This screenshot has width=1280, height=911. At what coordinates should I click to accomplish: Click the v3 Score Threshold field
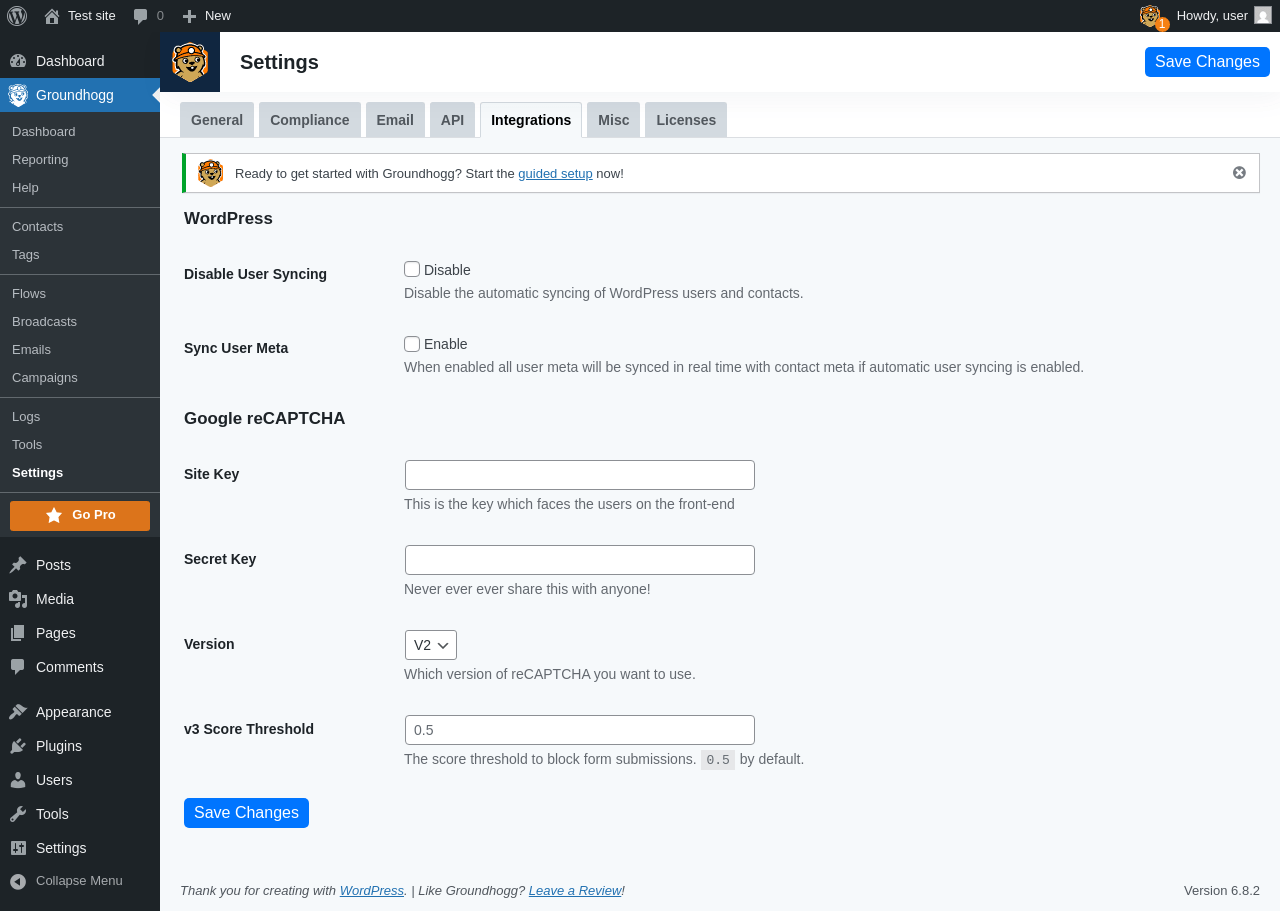coord(580,730)
